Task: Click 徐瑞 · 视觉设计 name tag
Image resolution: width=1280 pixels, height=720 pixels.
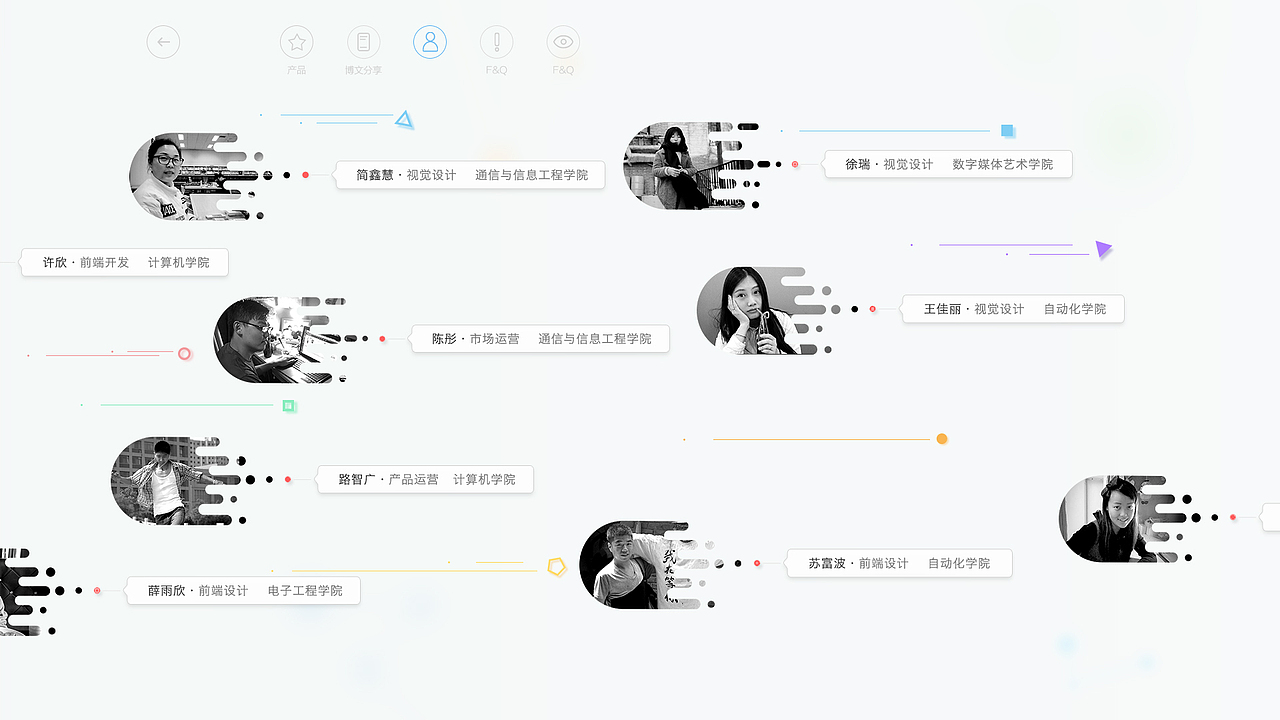Action: [x=947, y=163]
